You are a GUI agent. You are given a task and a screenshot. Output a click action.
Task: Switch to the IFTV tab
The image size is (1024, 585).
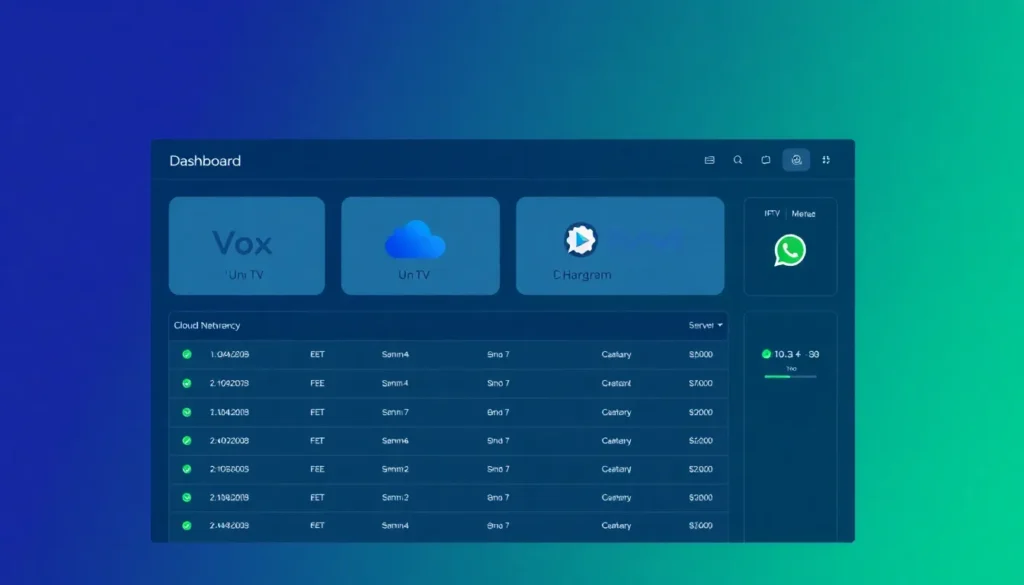772,213
